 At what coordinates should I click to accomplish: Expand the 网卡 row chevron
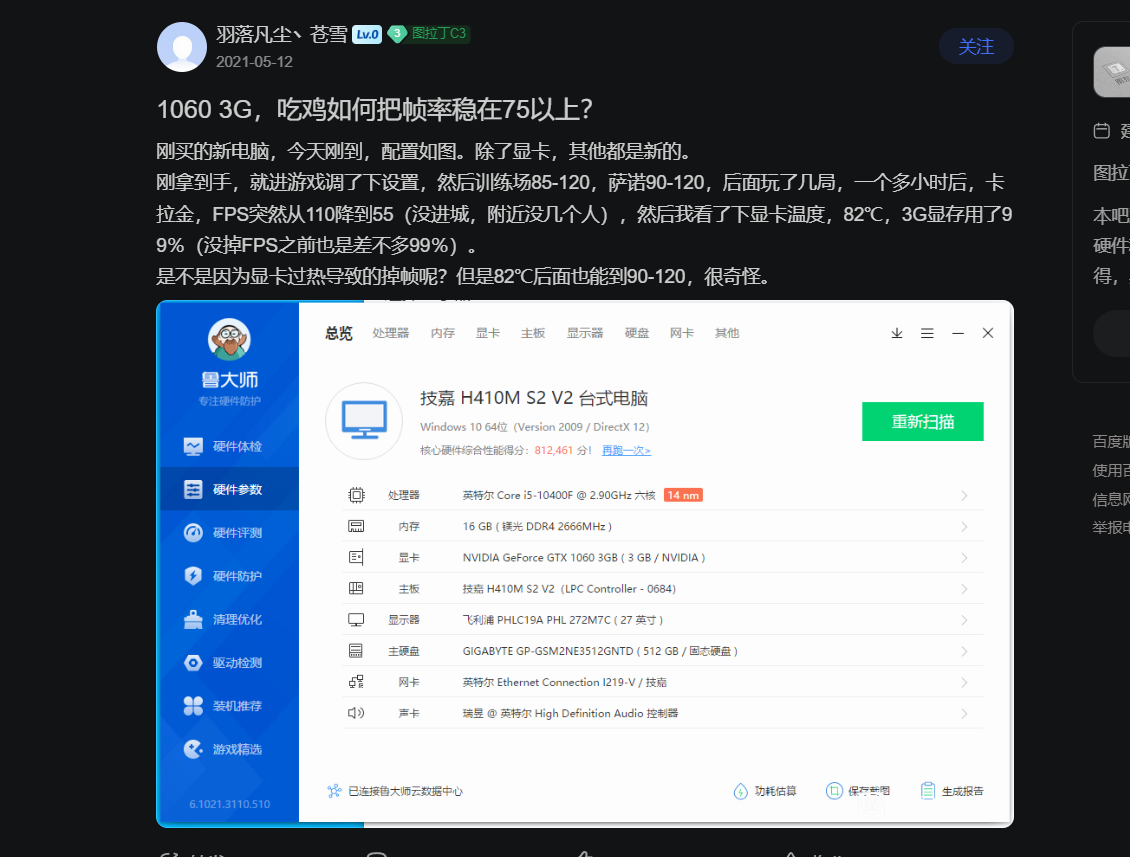(964, 683)
